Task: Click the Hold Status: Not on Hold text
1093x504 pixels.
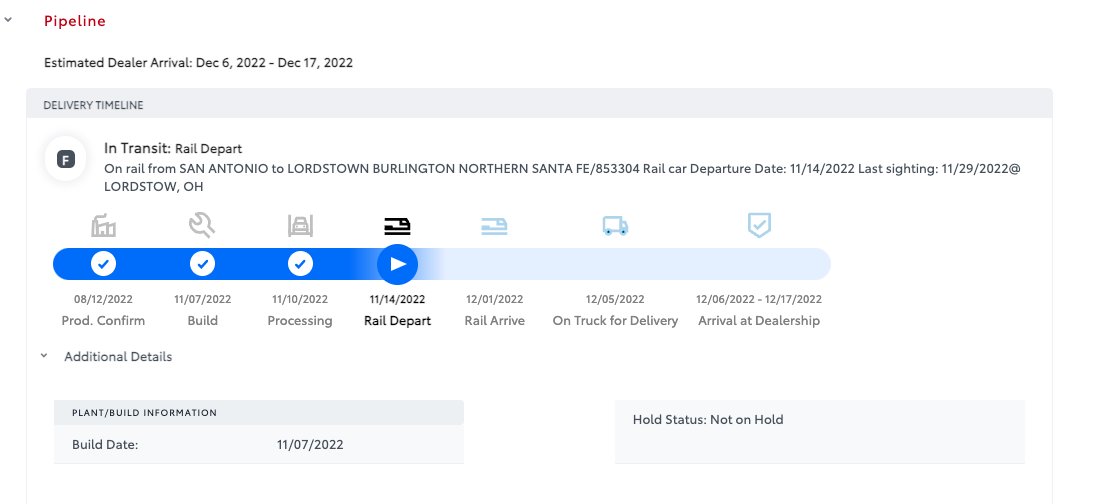Action: [x=708, y=420]
